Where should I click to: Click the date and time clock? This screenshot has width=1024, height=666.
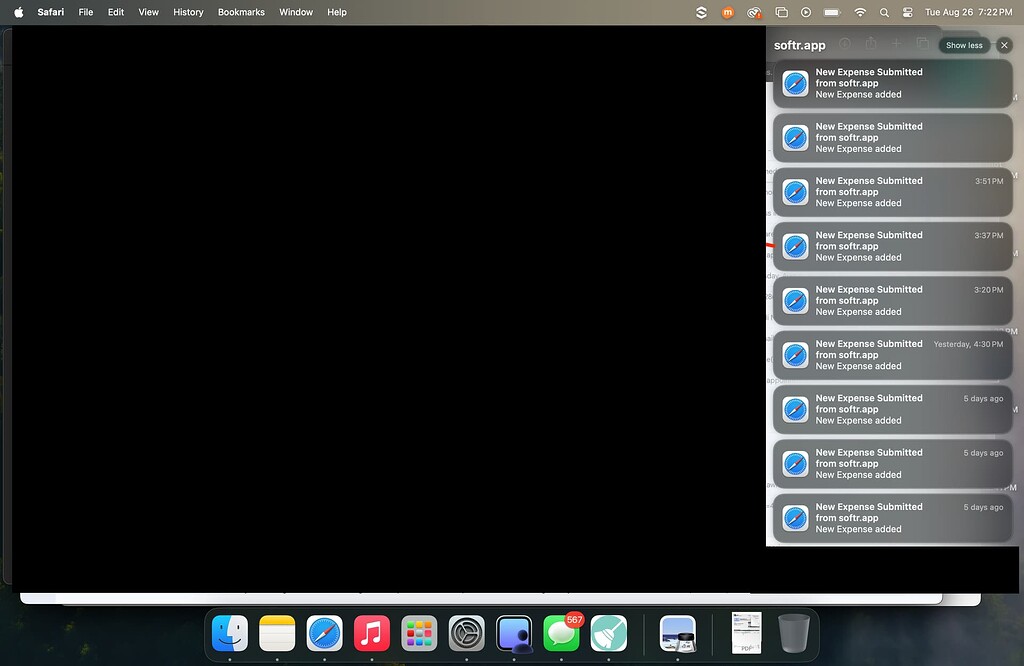968,12
